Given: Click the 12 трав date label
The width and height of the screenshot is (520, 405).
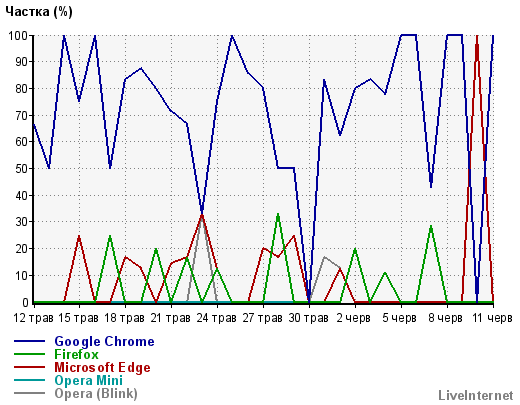Looking at the screenshot, I should [33, 318].
